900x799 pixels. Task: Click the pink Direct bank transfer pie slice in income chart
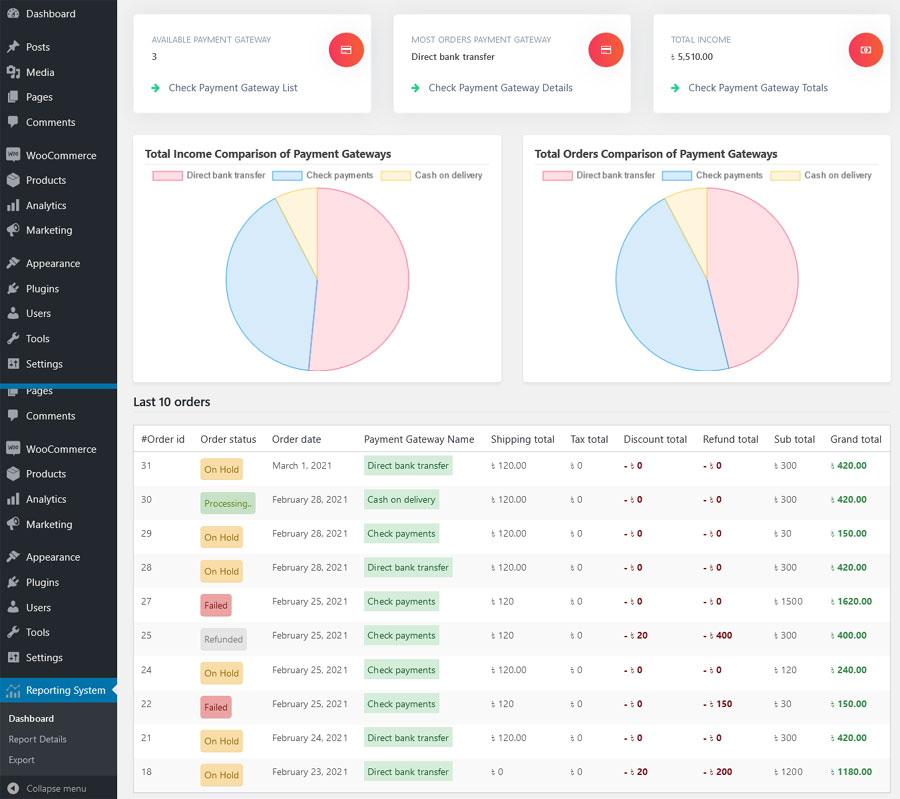tap(362, 281)
